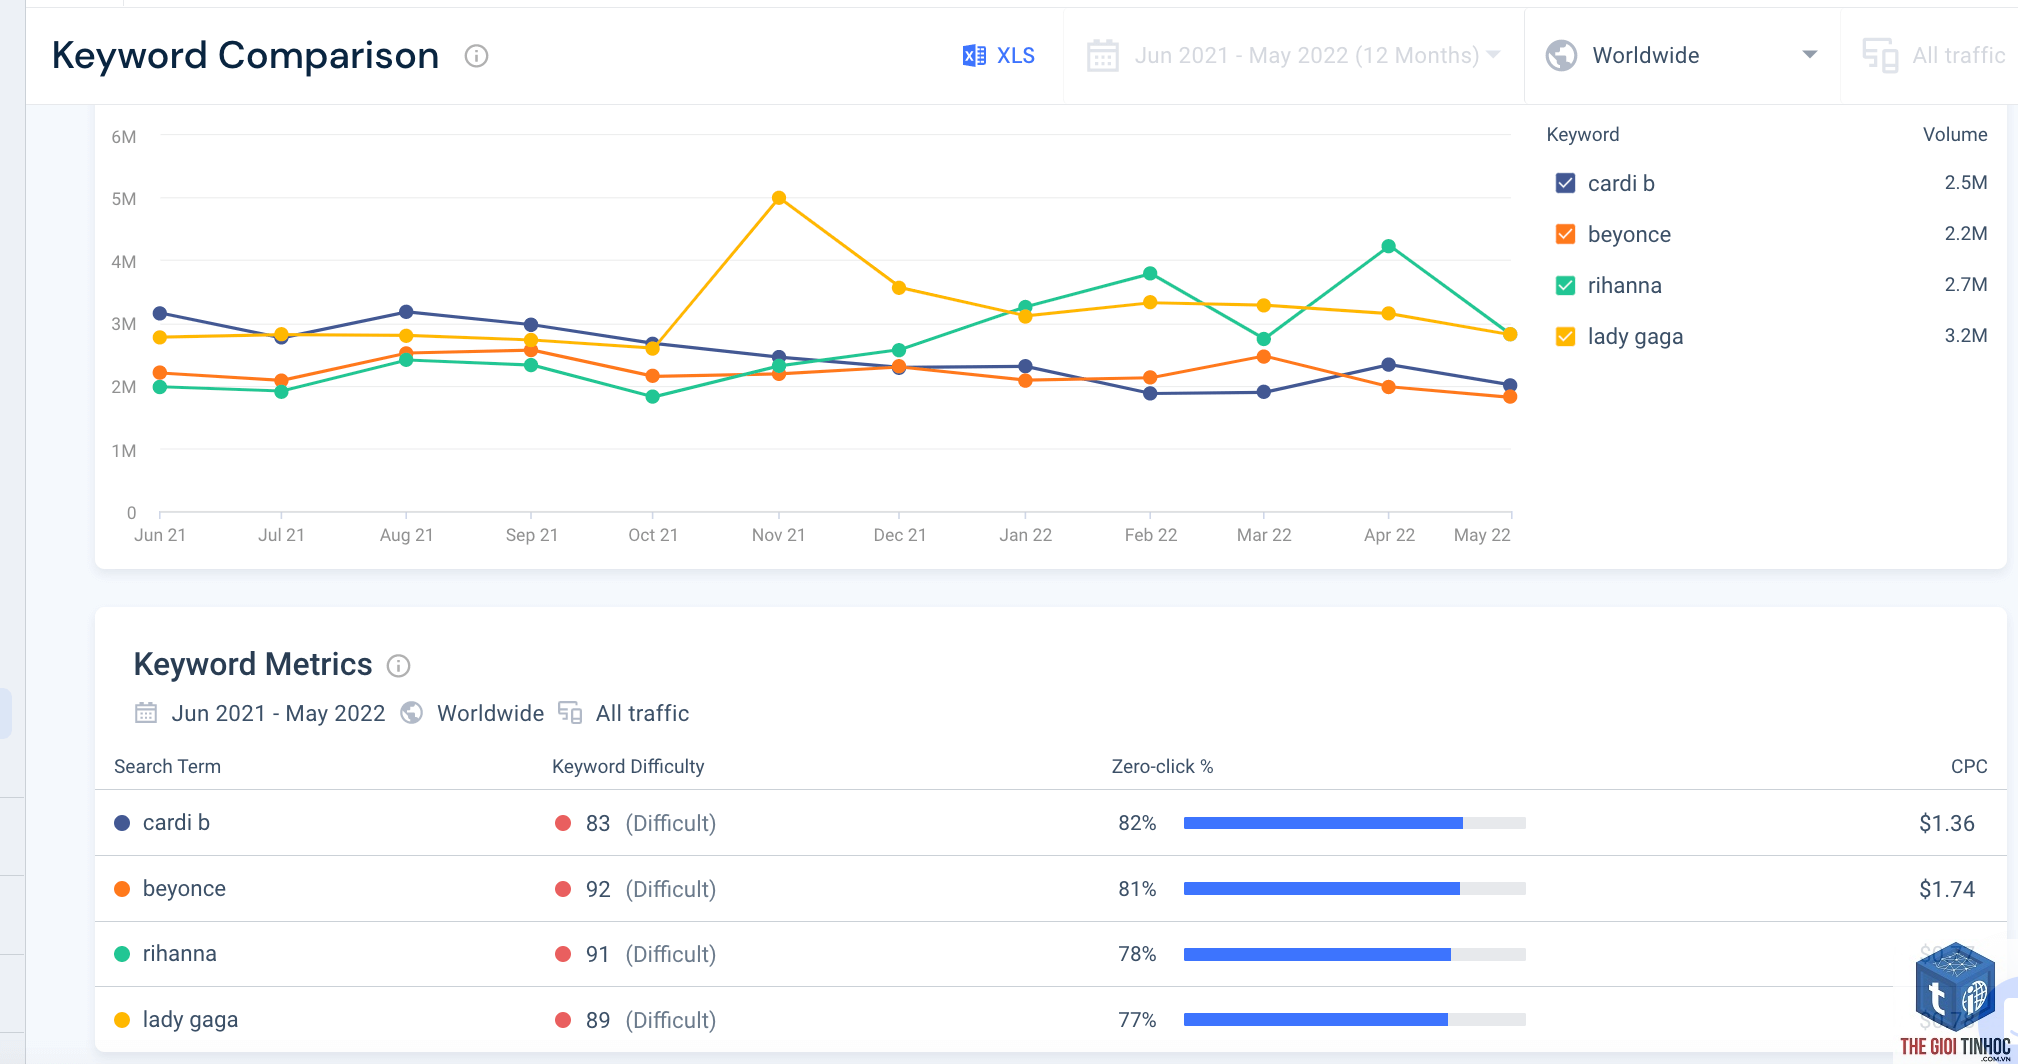Image resolution: width=2018 pixels, height=1064 pixels.
Task: Click the lady gaga row in Keyword Metrics
Action: (1050, 1020)
